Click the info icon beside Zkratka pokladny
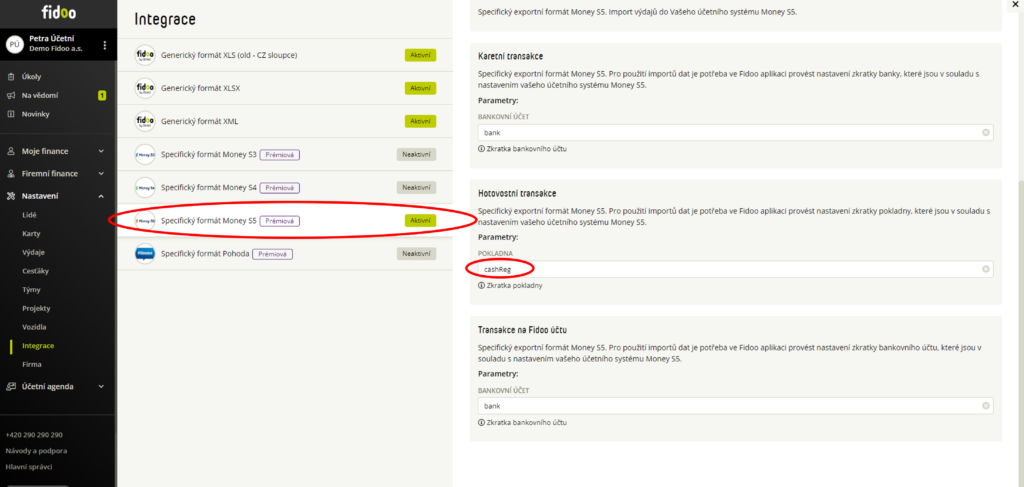The height and width of the screenshot is (487, 1024). [481, 285]
